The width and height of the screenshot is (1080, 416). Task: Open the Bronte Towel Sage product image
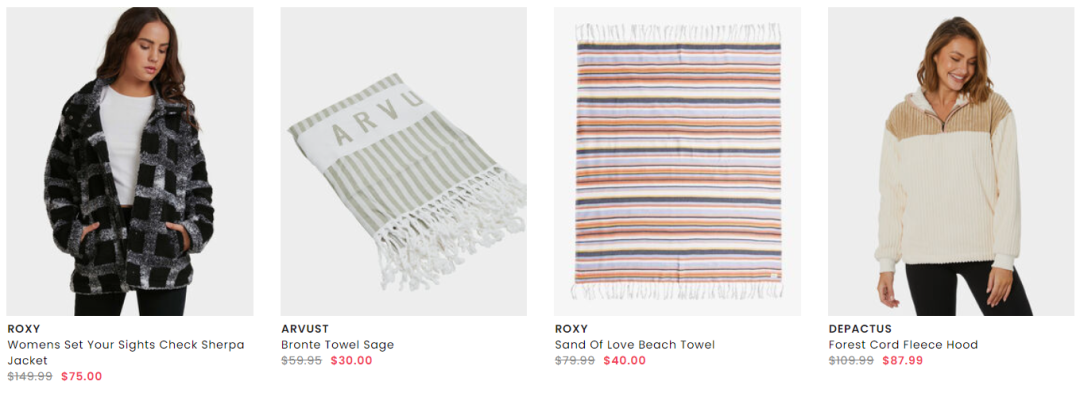[x=404, y=161]
